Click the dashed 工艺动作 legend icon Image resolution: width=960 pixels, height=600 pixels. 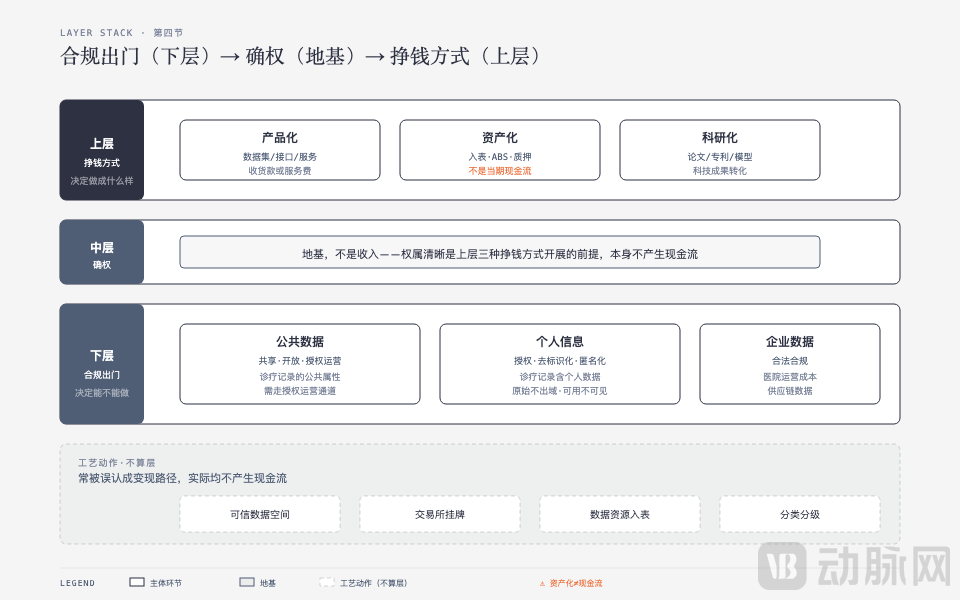click(327, 582)
